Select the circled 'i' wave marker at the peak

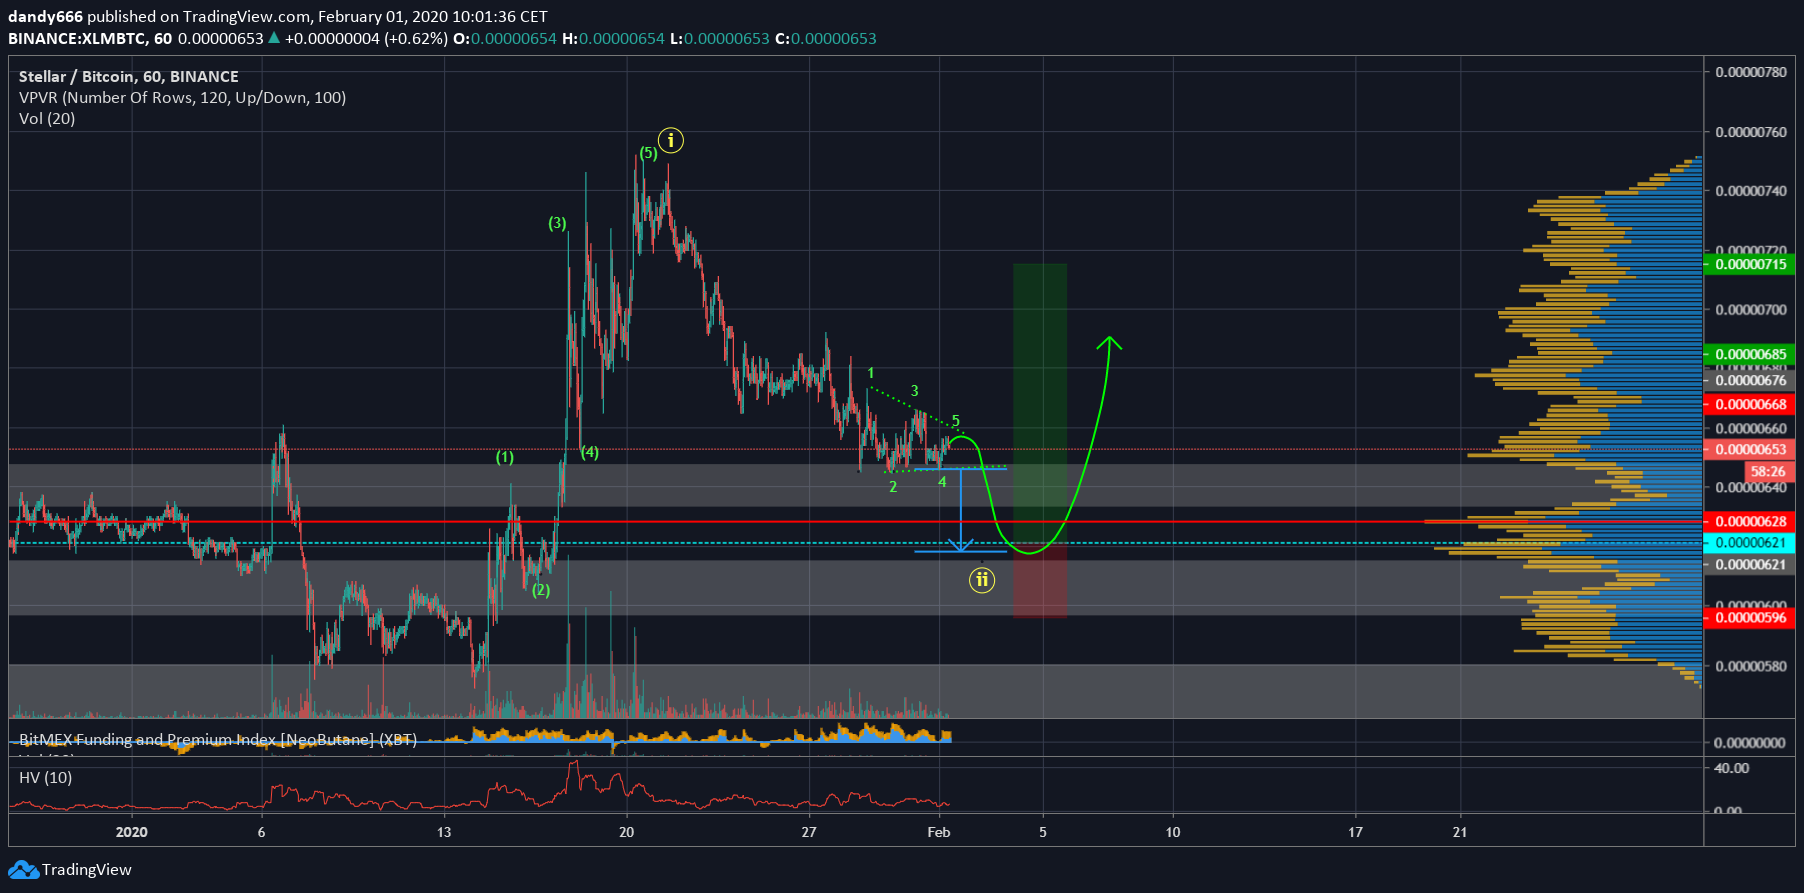[x=671, y=140]
